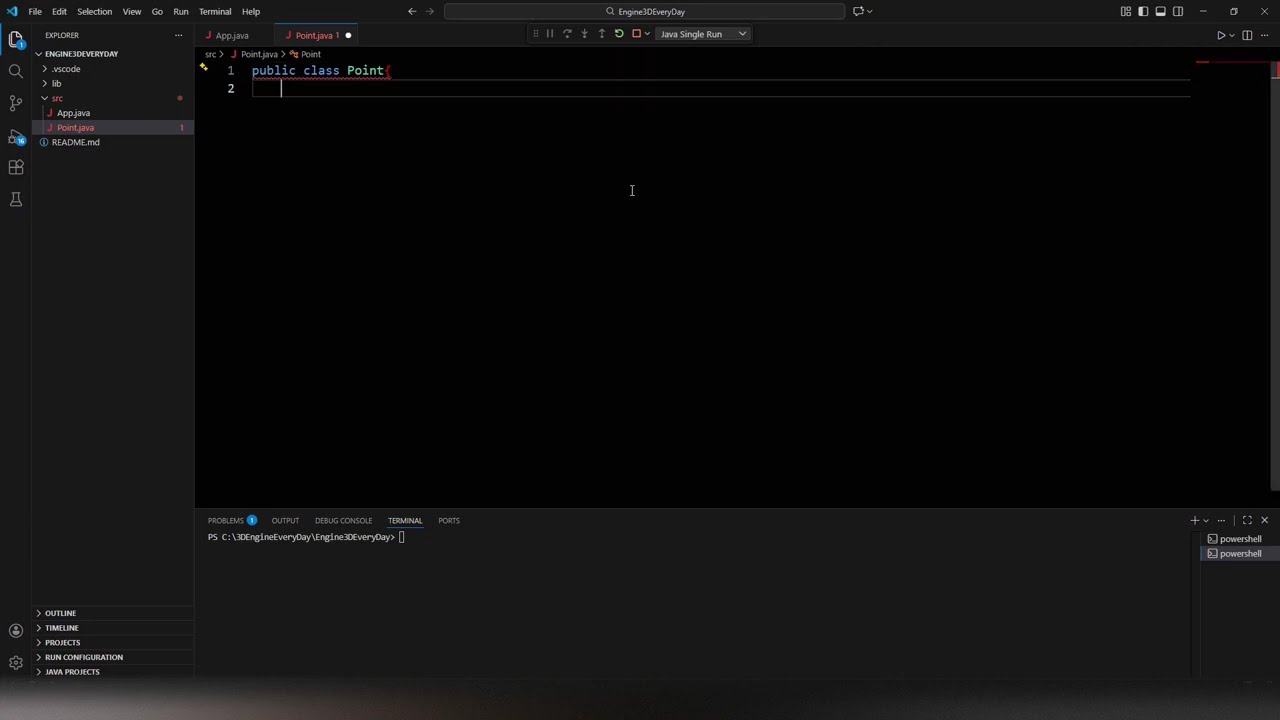Click the Customize Layout icon
The image size is (1280, 720).
pos(1126,11)
